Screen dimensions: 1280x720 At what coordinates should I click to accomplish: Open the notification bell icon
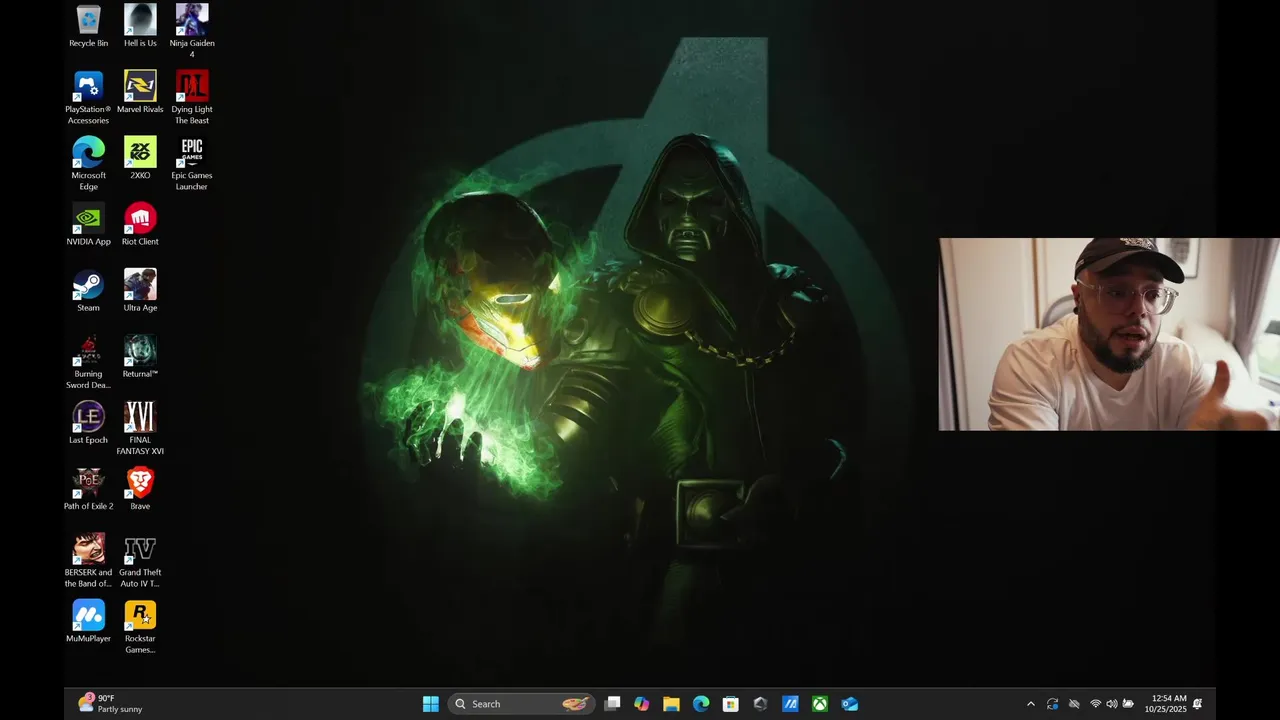(1198, 704)
